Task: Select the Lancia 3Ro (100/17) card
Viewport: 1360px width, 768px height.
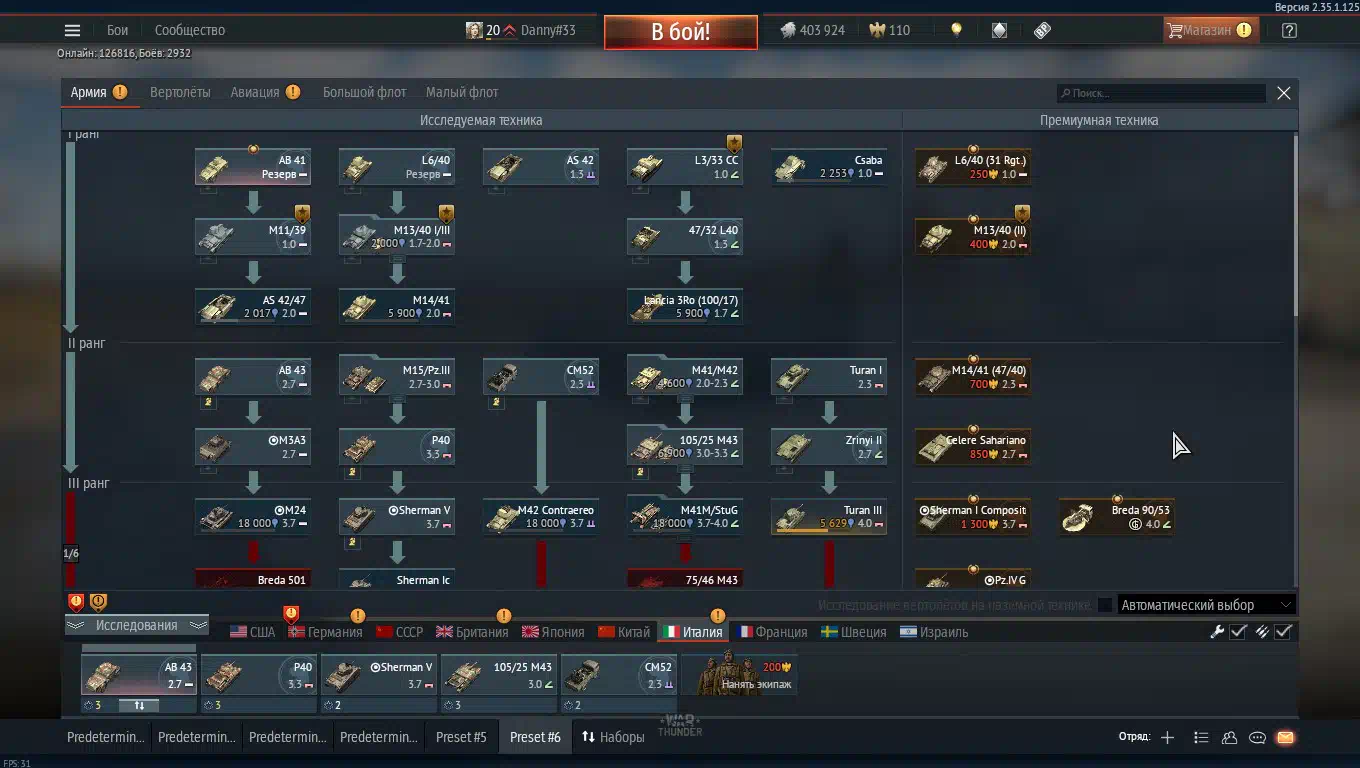Action: pyautogui.click(x=685, y=307)
